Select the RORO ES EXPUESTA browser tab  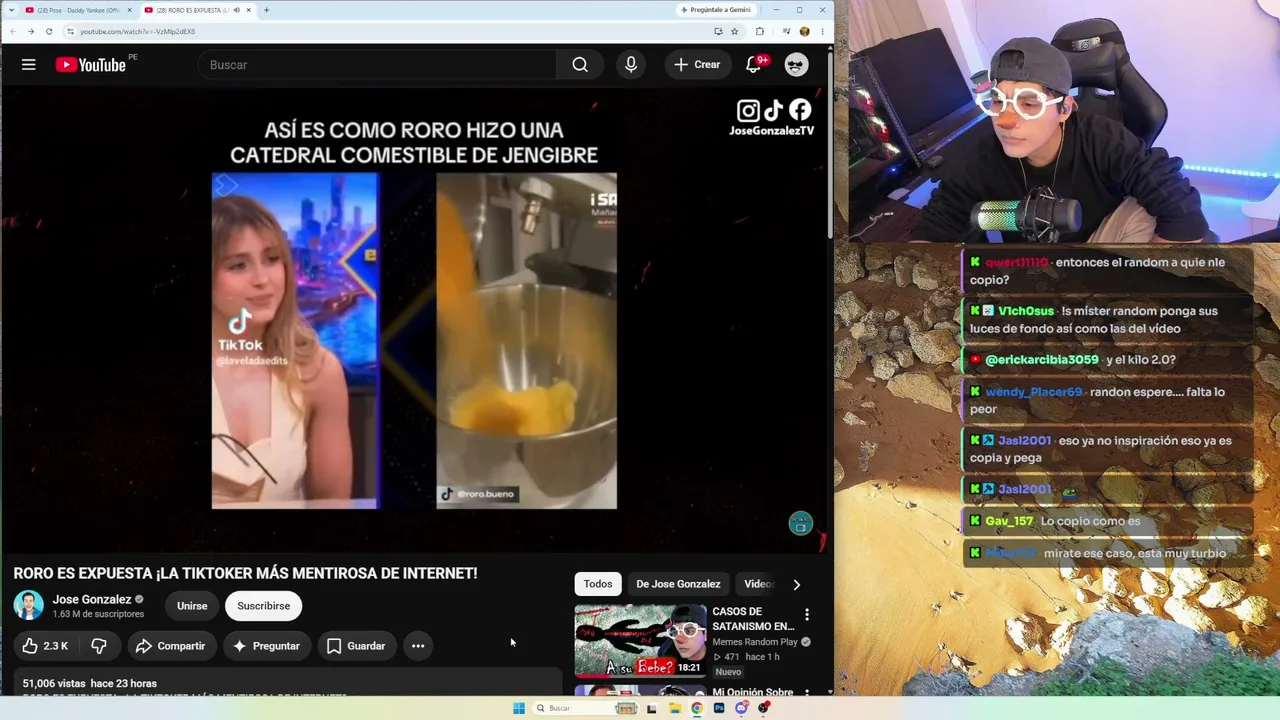(196, 10)
